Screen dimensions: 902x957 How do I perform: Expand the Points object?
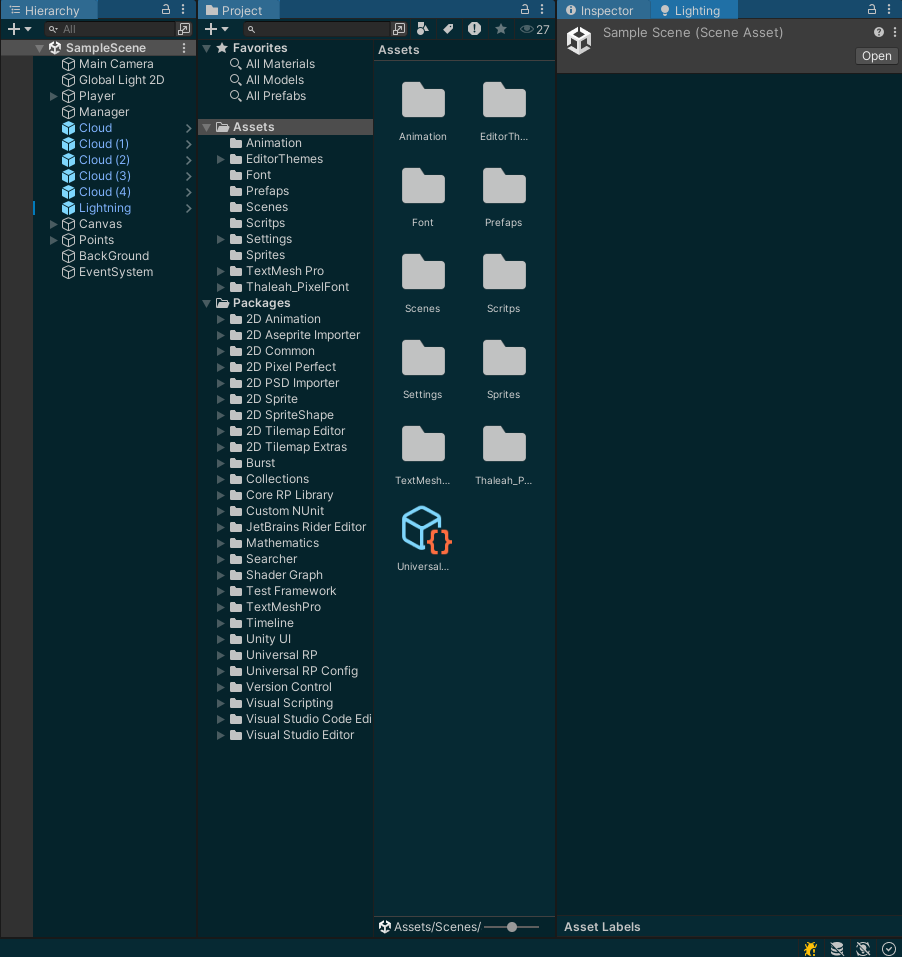click(54, 240)
